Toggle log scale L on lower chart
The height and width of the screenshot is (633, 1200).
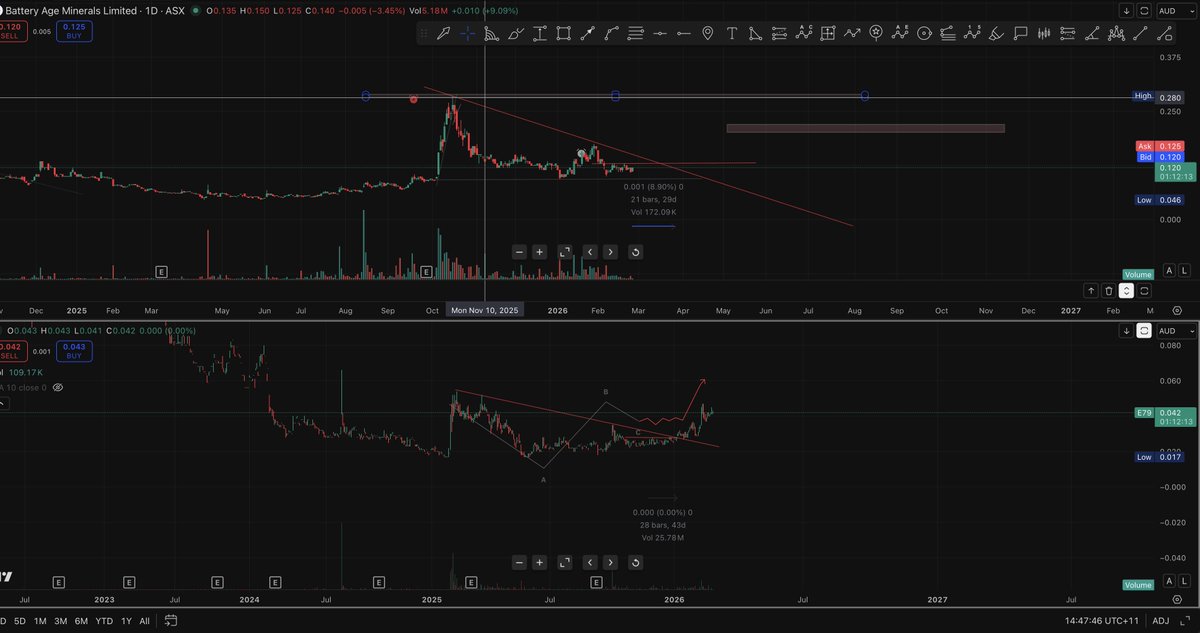click(x=1184, y=582)
